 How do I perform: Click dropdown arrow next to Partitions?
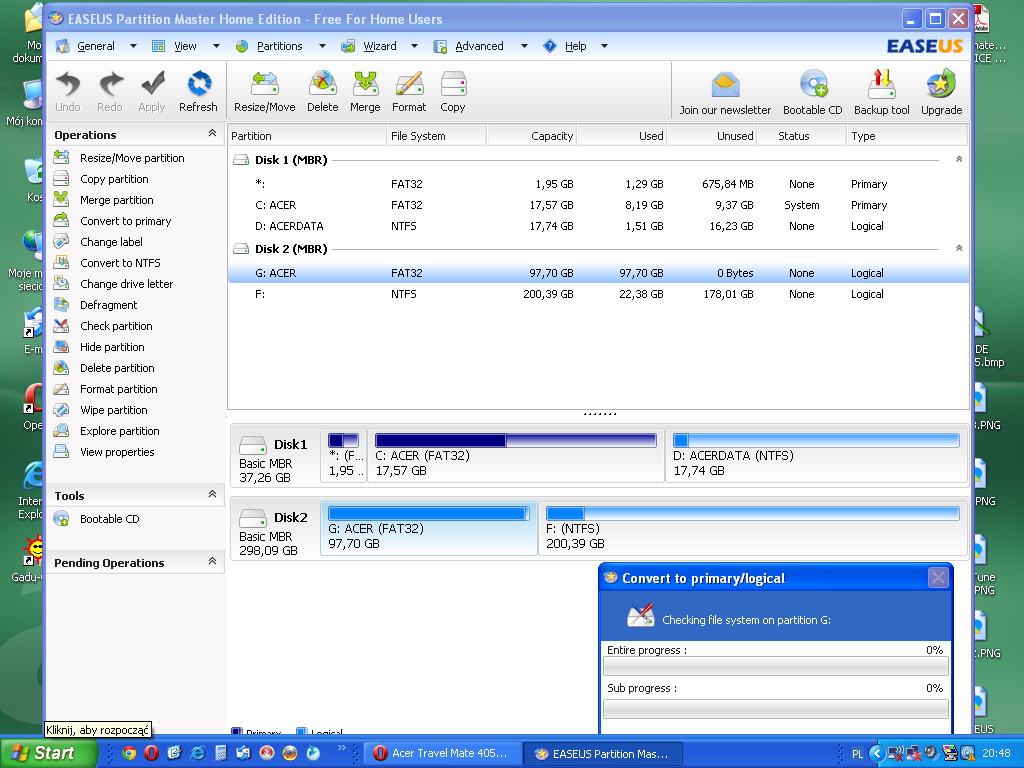[x=322, y=46]
